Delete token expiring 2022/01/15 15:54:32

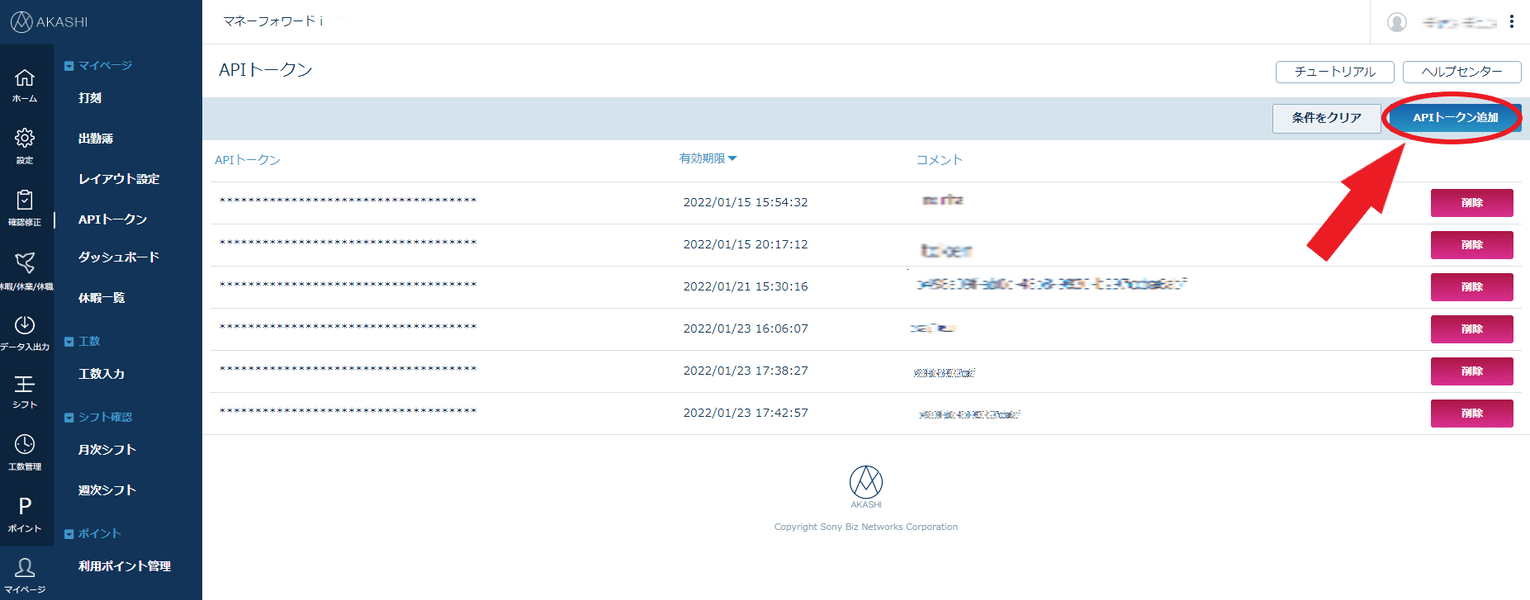tap(1472, 202)
